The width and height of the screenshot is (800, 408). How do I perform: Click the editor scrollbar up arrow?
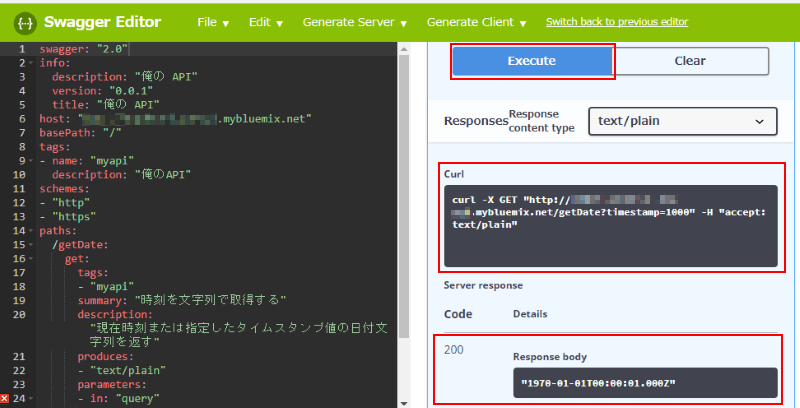click(404, 49)
